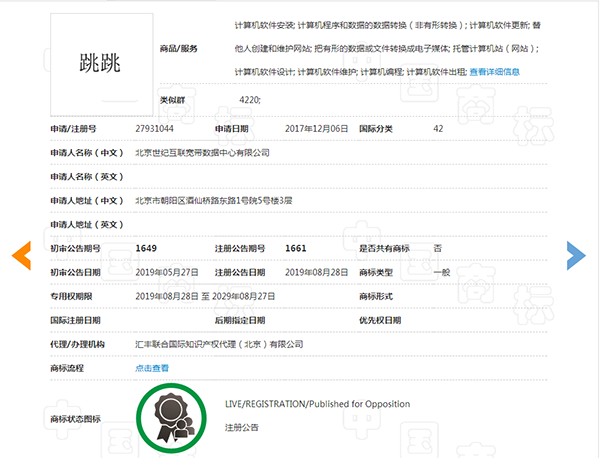This screenshot has width=600, height=458.
Task: Click the orange previous-record arrow
Action: 22,255
